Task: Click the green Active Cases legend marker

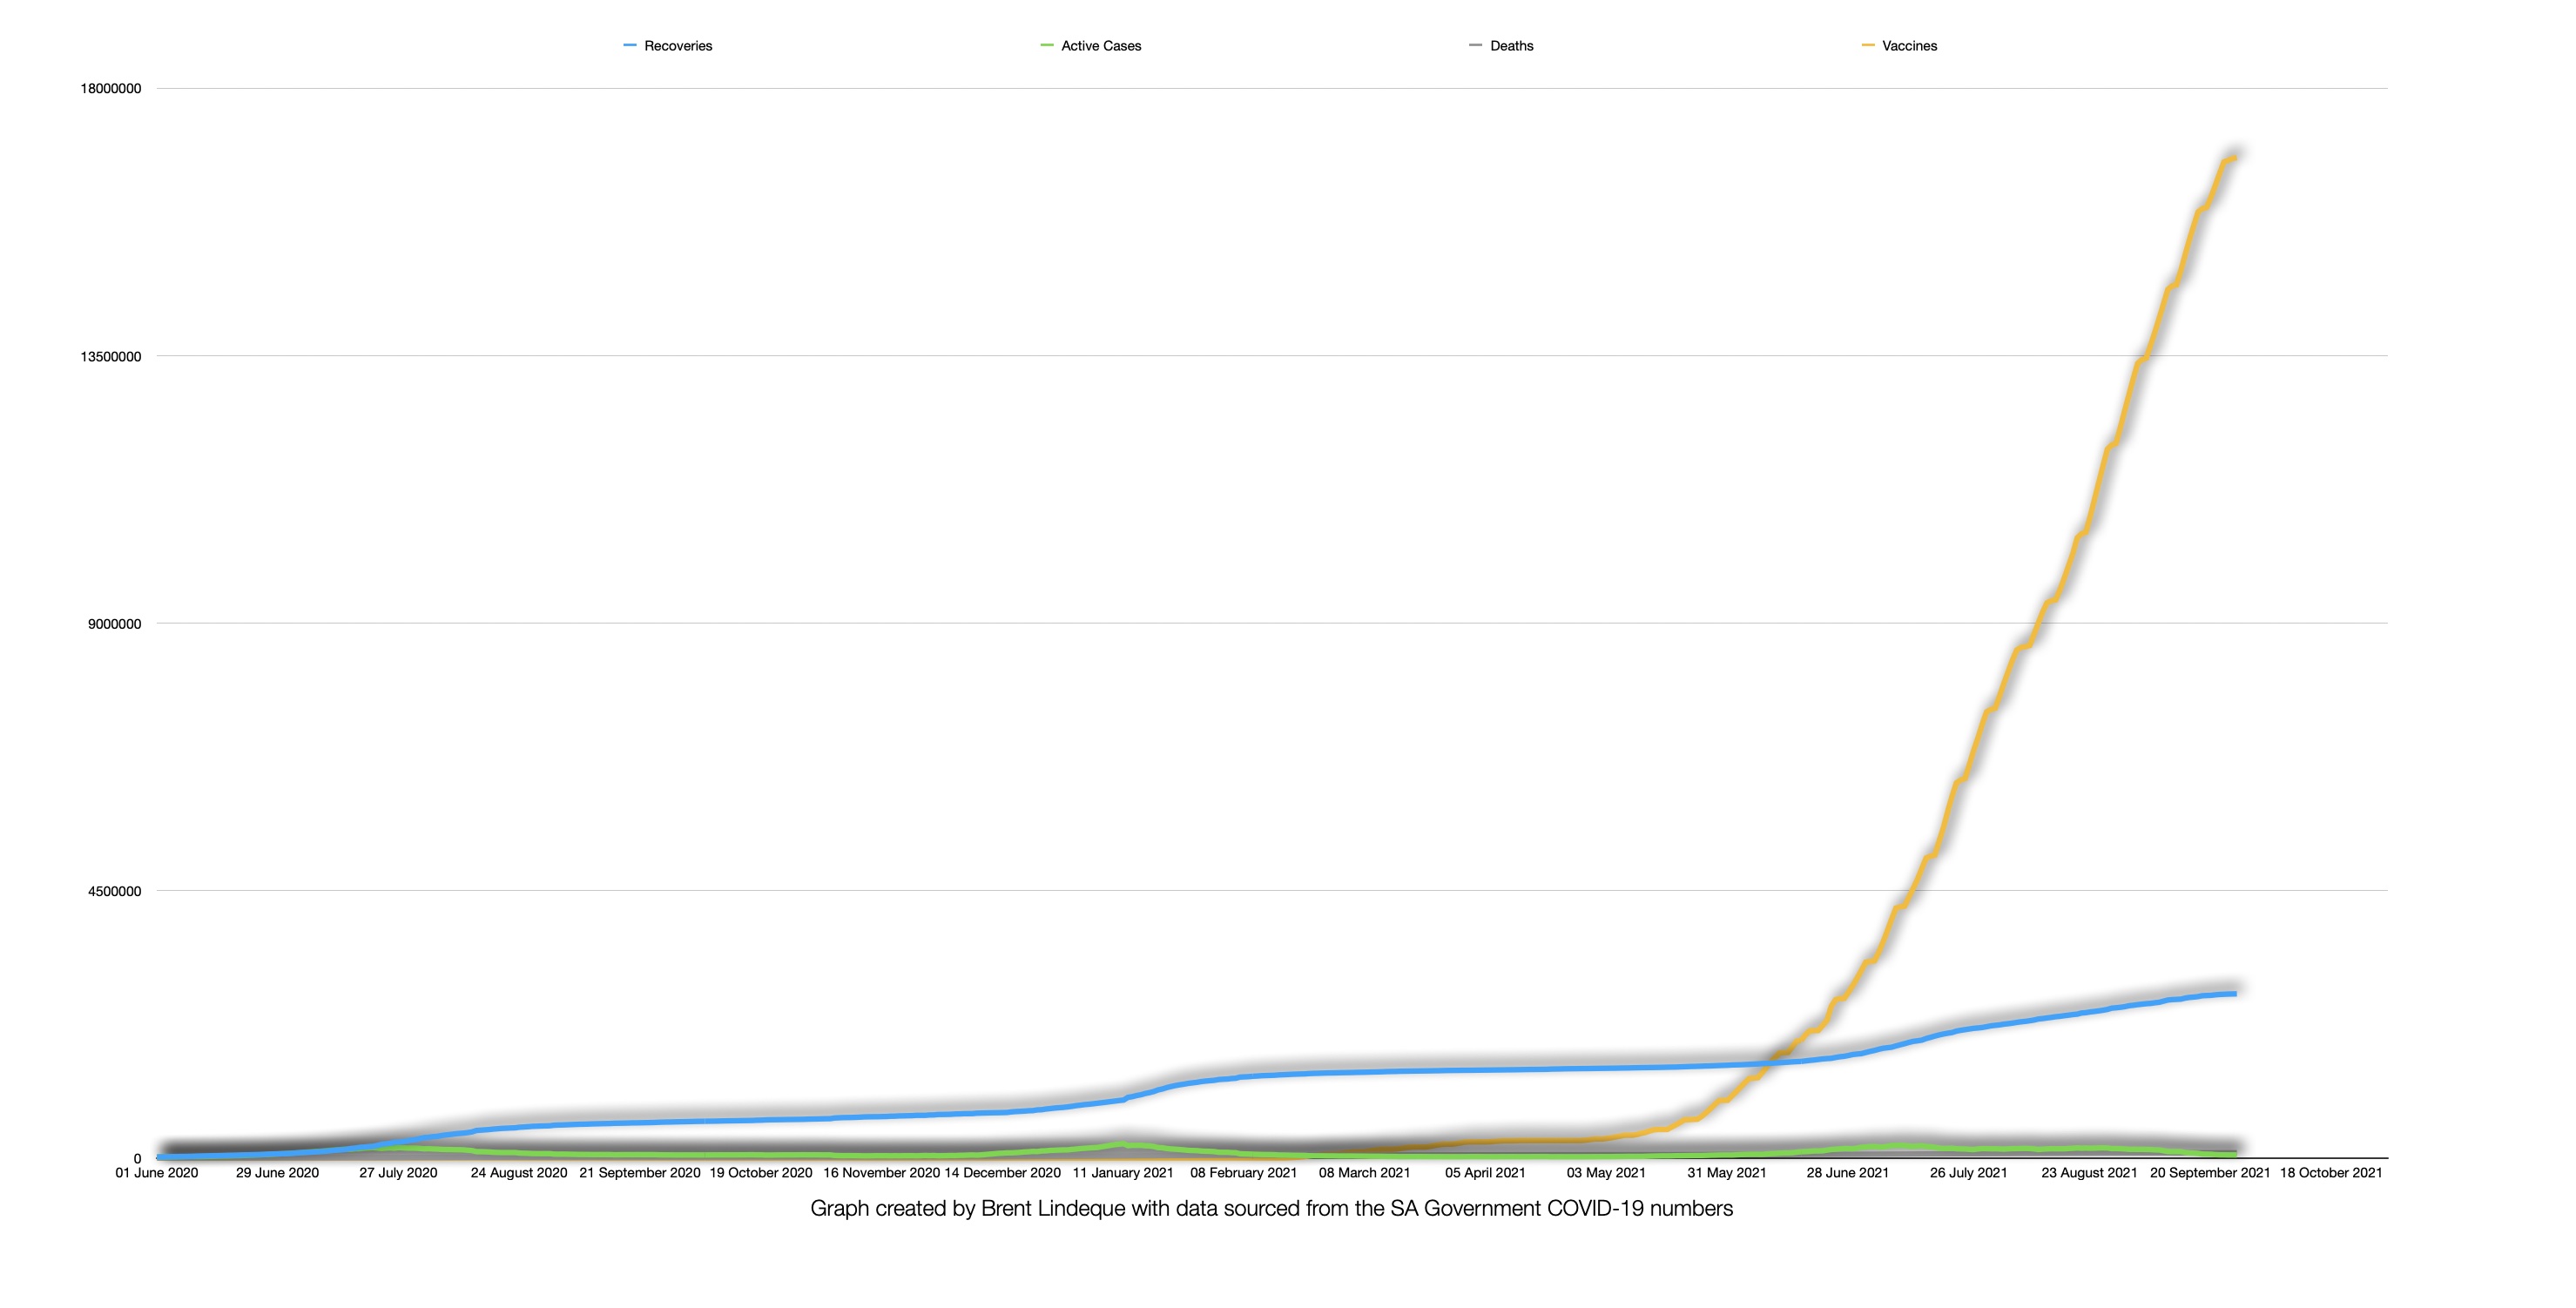Action: tap(1047, 46)
